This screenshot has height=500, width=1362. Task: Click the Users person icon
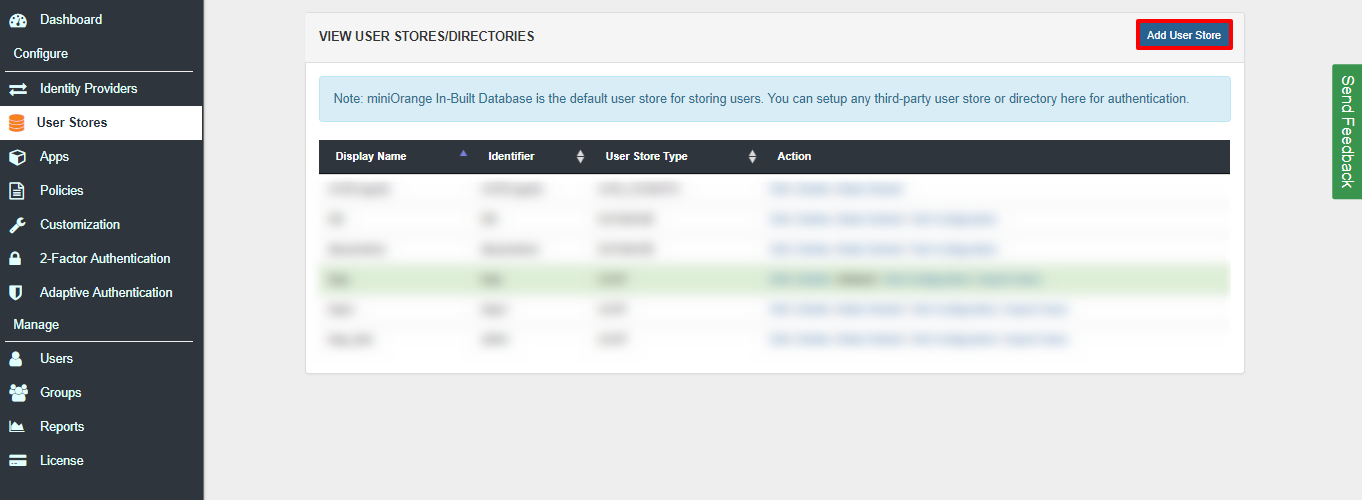pos(16,359)
